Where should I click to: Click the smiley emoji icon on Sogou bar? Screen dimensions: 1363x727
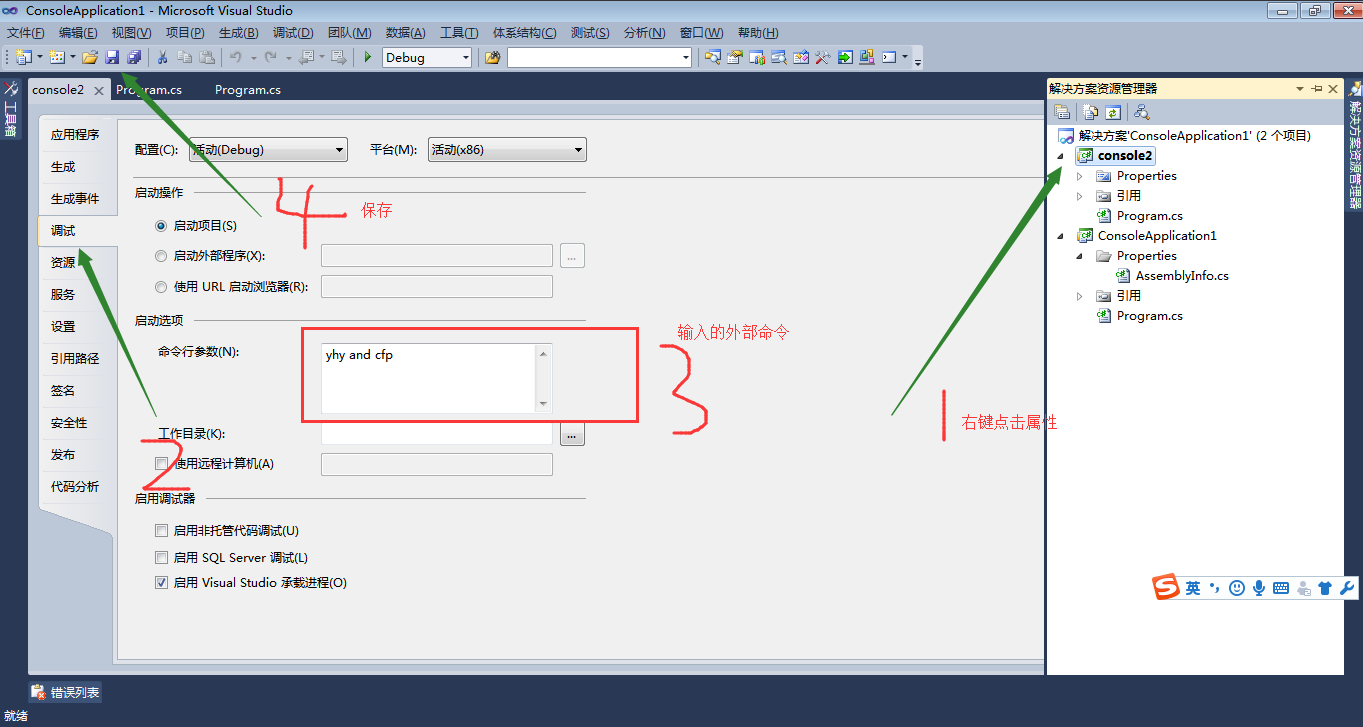[1237, 588]
